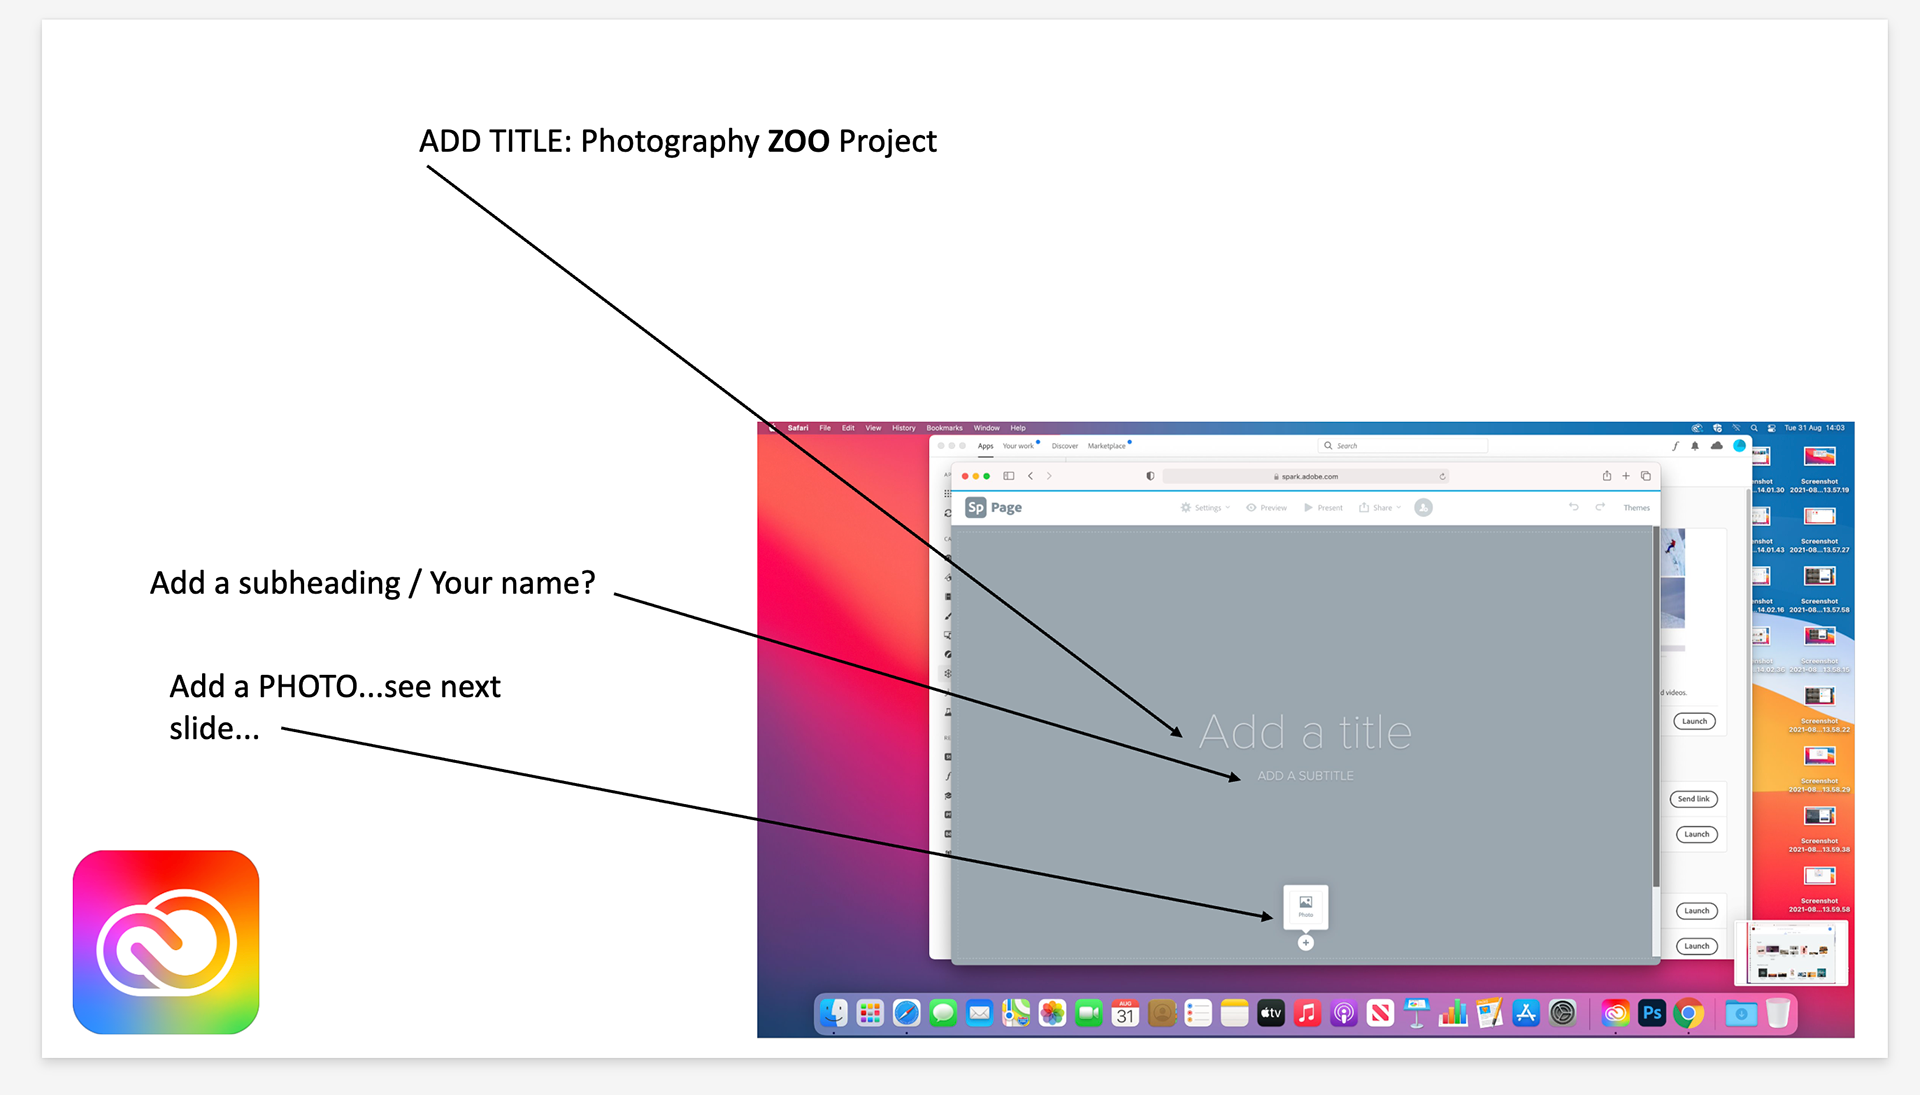Click the Adobe Spark Sp logo

click(x=975, y=508)
